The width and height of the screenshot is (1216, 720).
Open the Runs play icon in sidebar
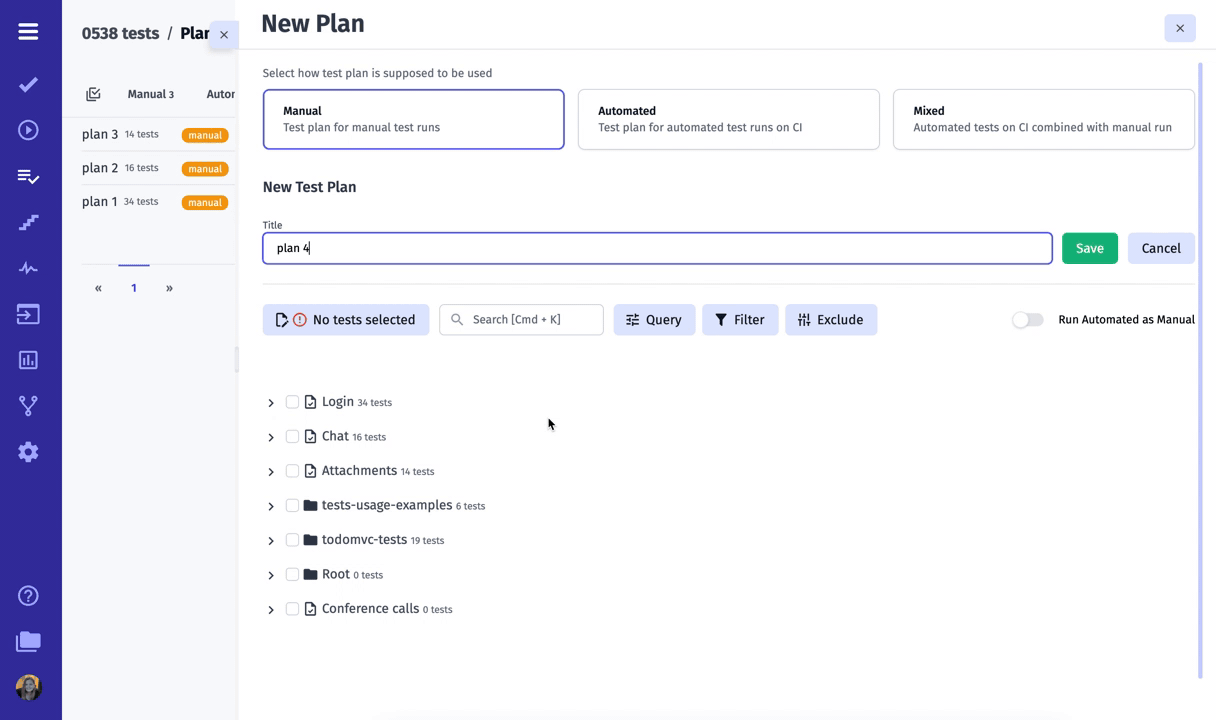[x=28, y=130]
